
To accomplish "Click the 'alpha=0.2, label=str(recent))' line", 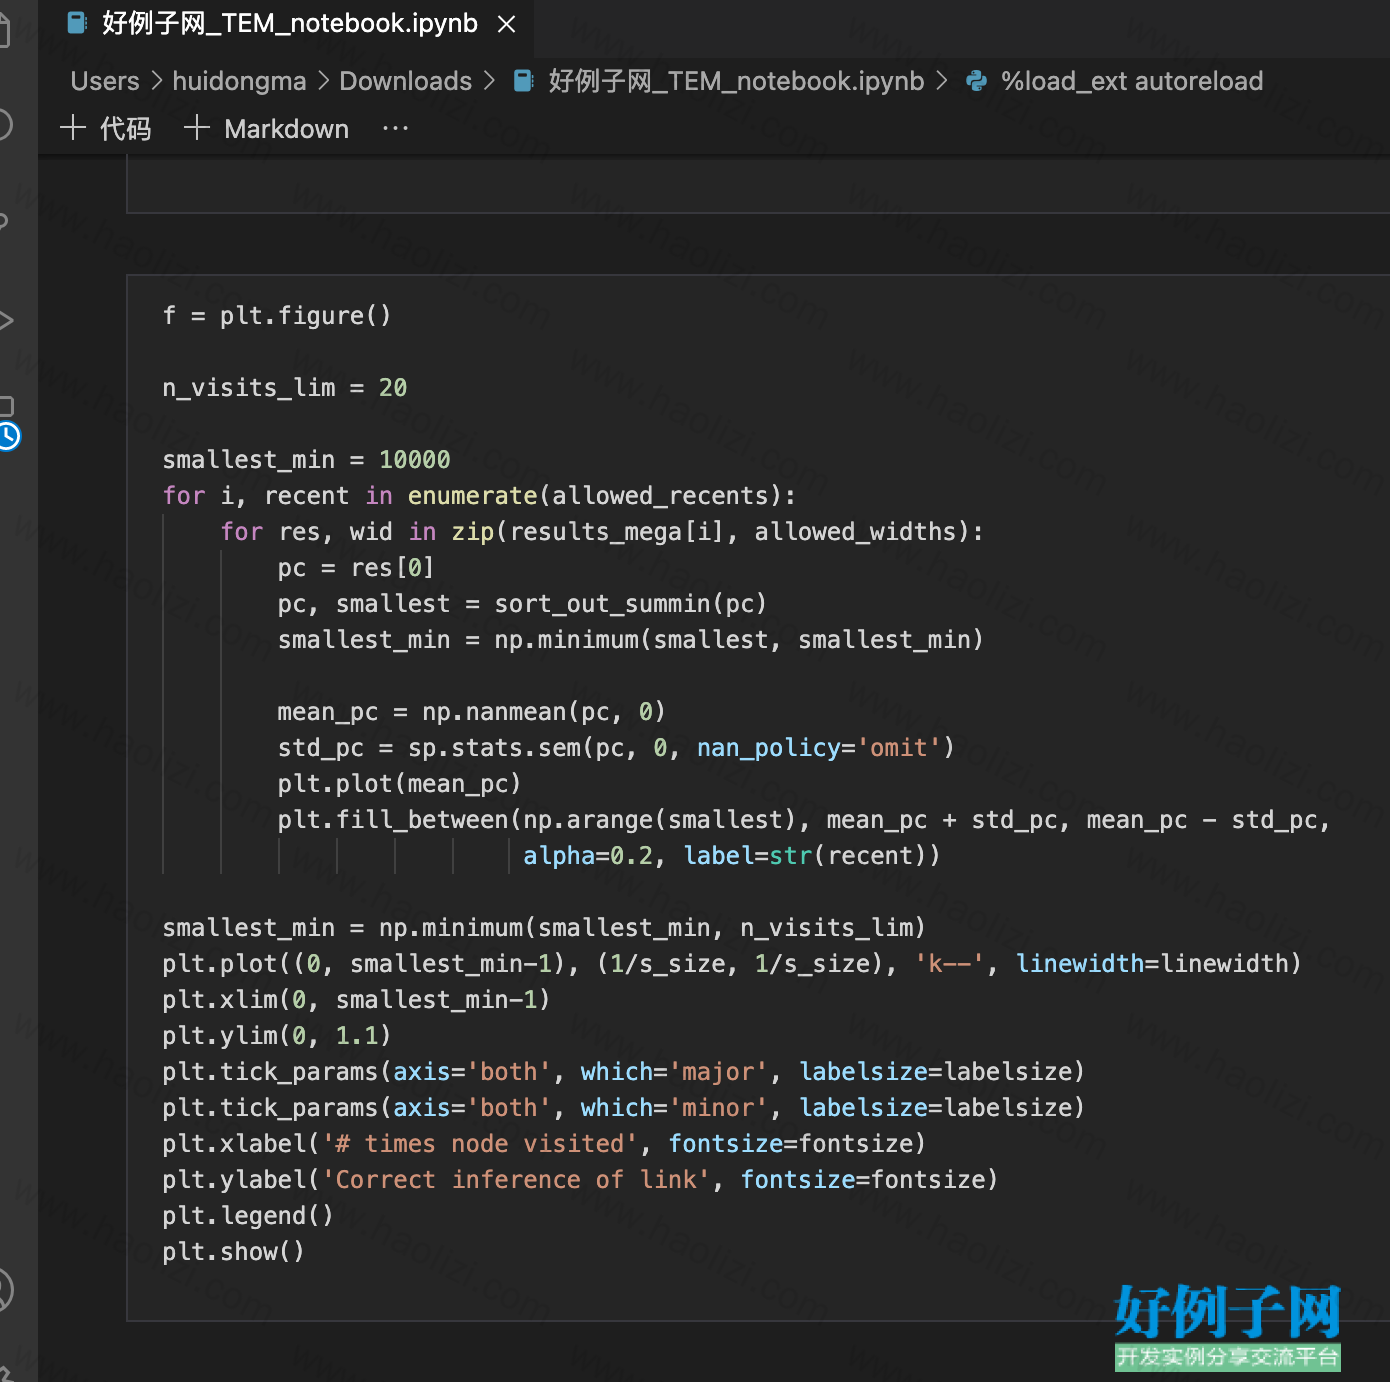I will pos(732,856).
